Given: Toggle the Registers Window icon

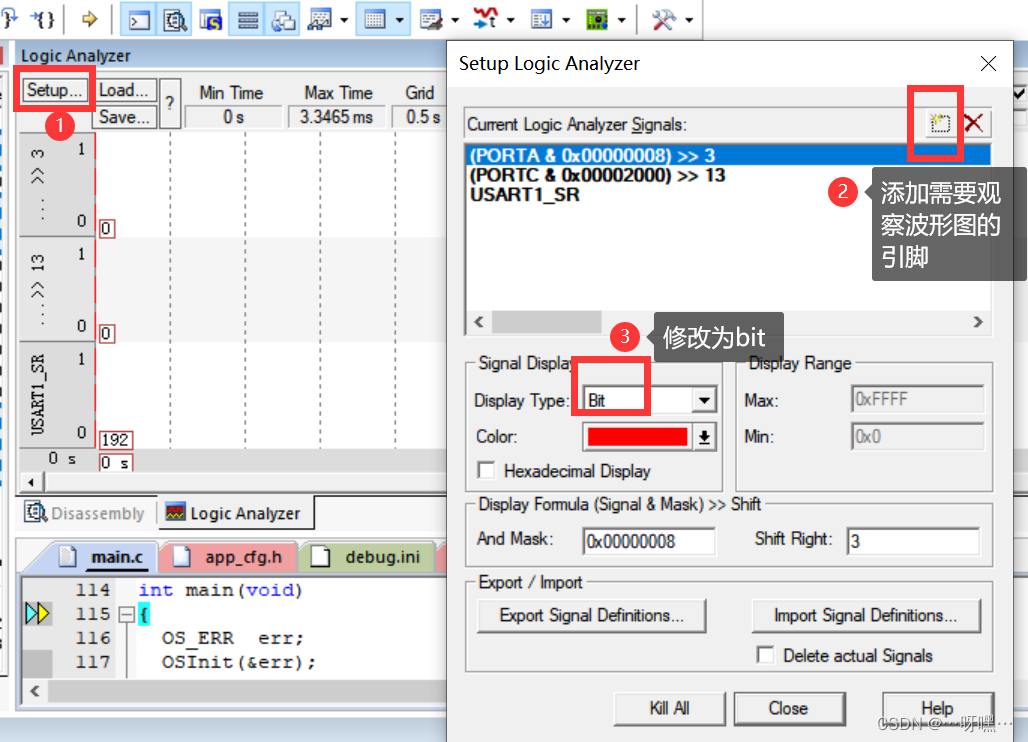Looking at the screenshot, I should [x=248, y=20].
